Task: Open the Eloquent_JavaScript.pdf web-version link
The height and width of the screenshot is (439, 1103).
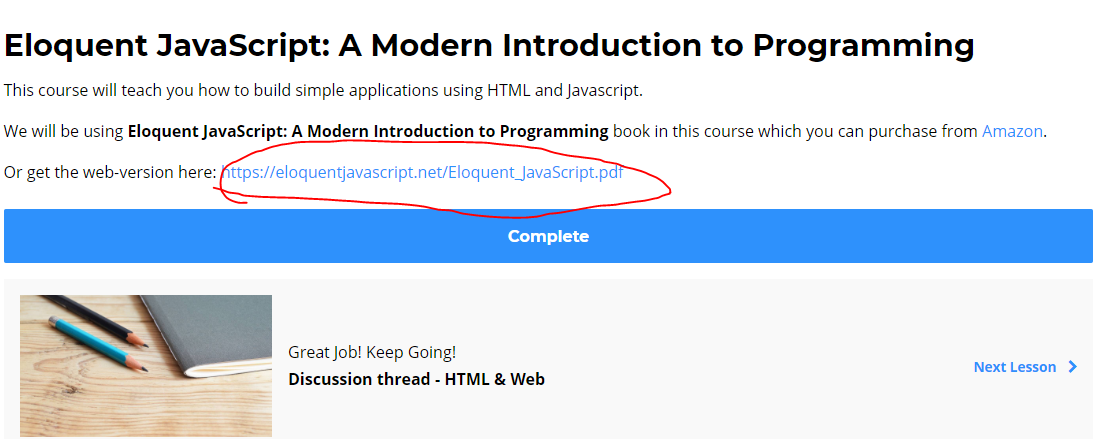Action: tap(422, 172)
